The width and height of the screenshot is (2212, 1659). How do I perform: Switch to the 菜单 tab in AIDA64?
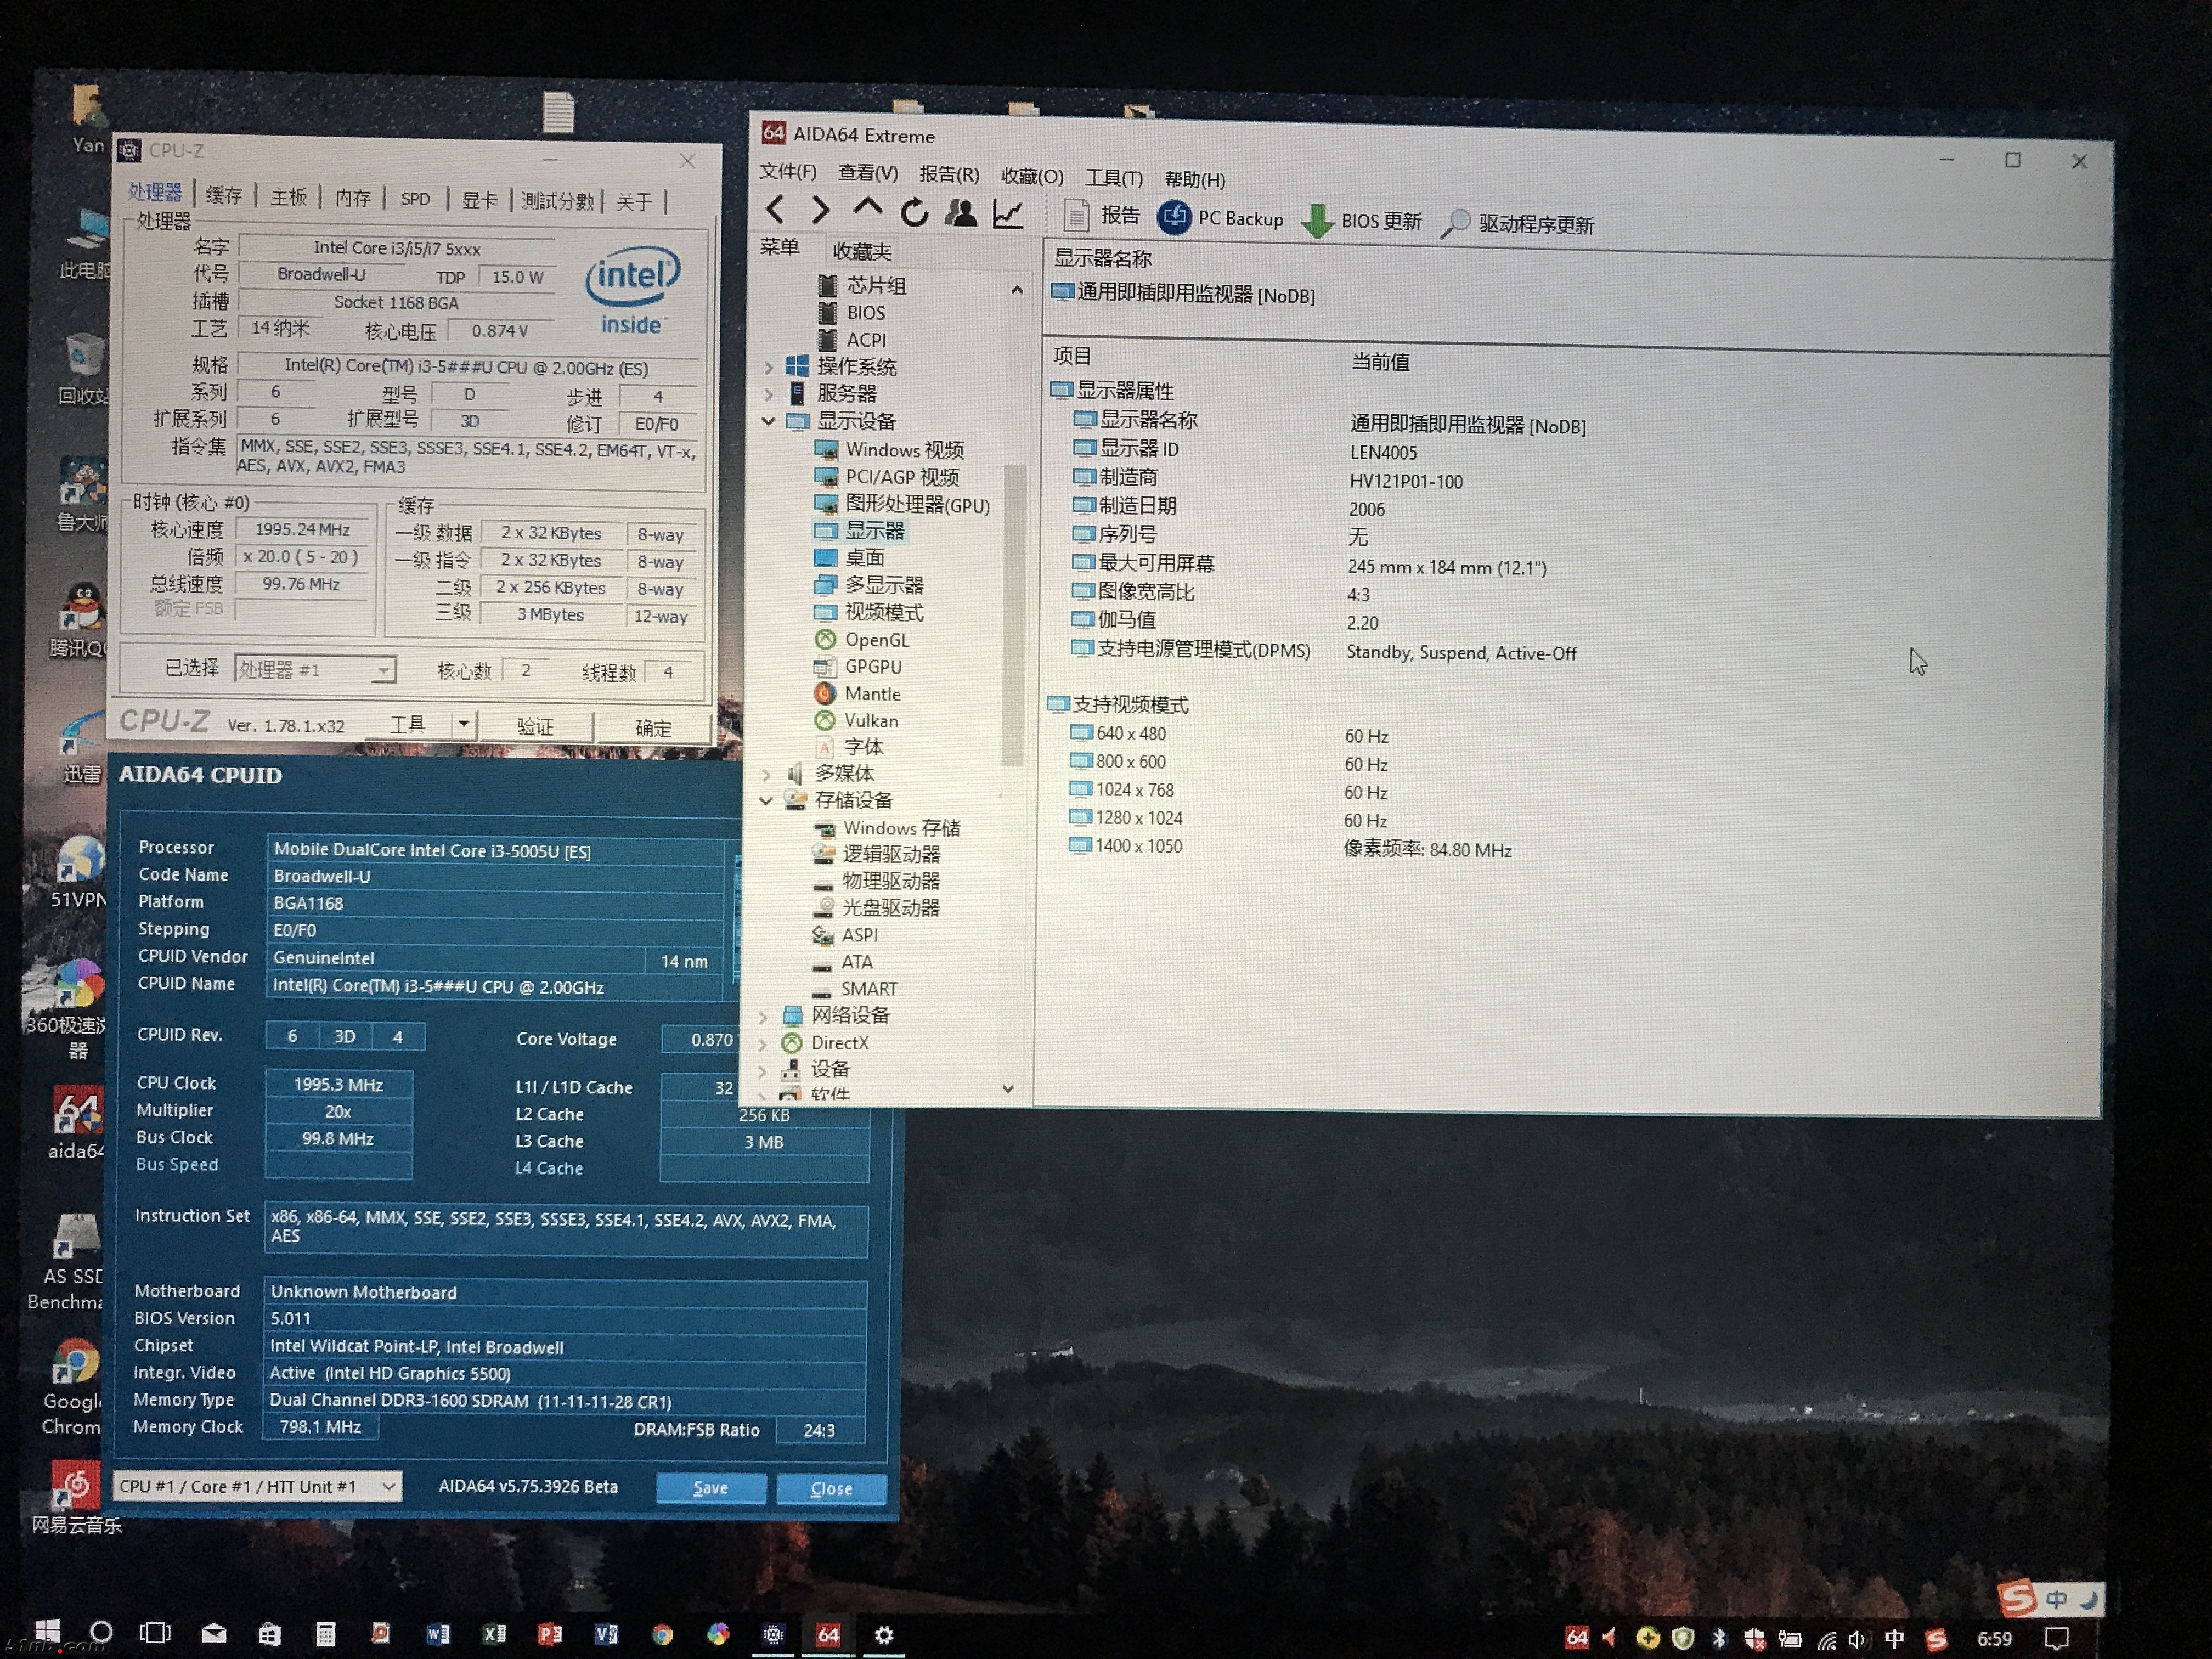[x=779, y=247]
